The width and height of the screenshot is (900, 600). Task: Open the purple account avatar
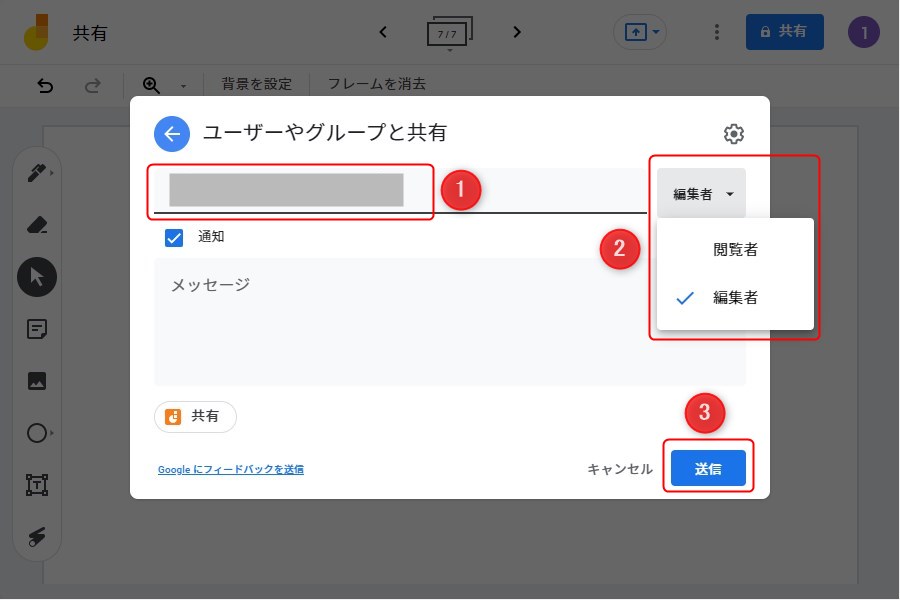click(864, 32)
